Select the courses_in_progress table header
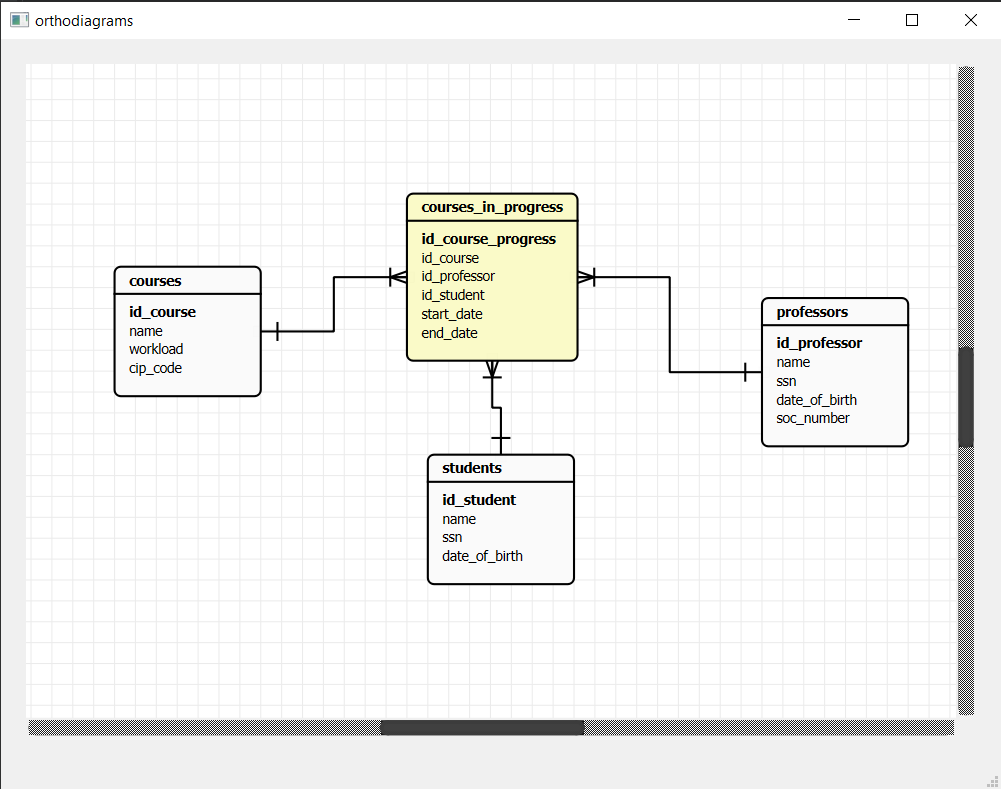Screen dimensions: 1001x789 click(x=492, y=208)
